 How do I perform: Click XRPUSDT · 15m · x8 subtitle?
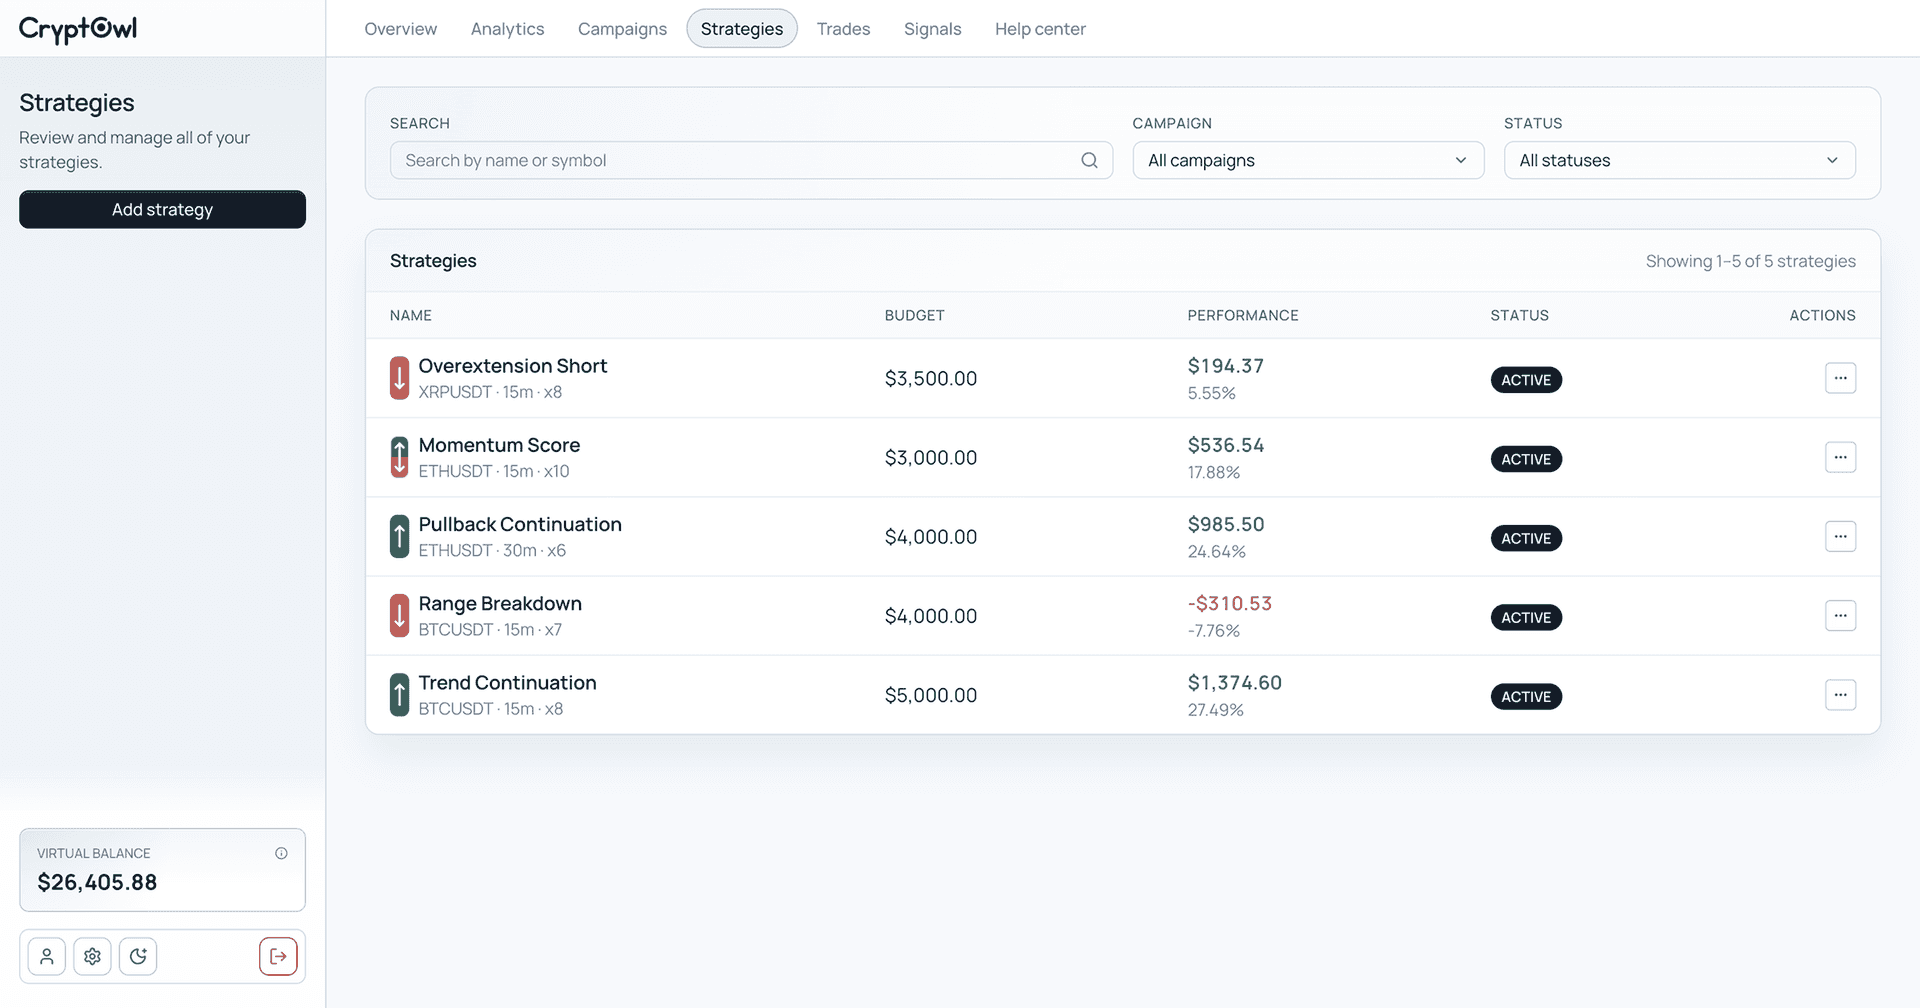tap(490, 392)
